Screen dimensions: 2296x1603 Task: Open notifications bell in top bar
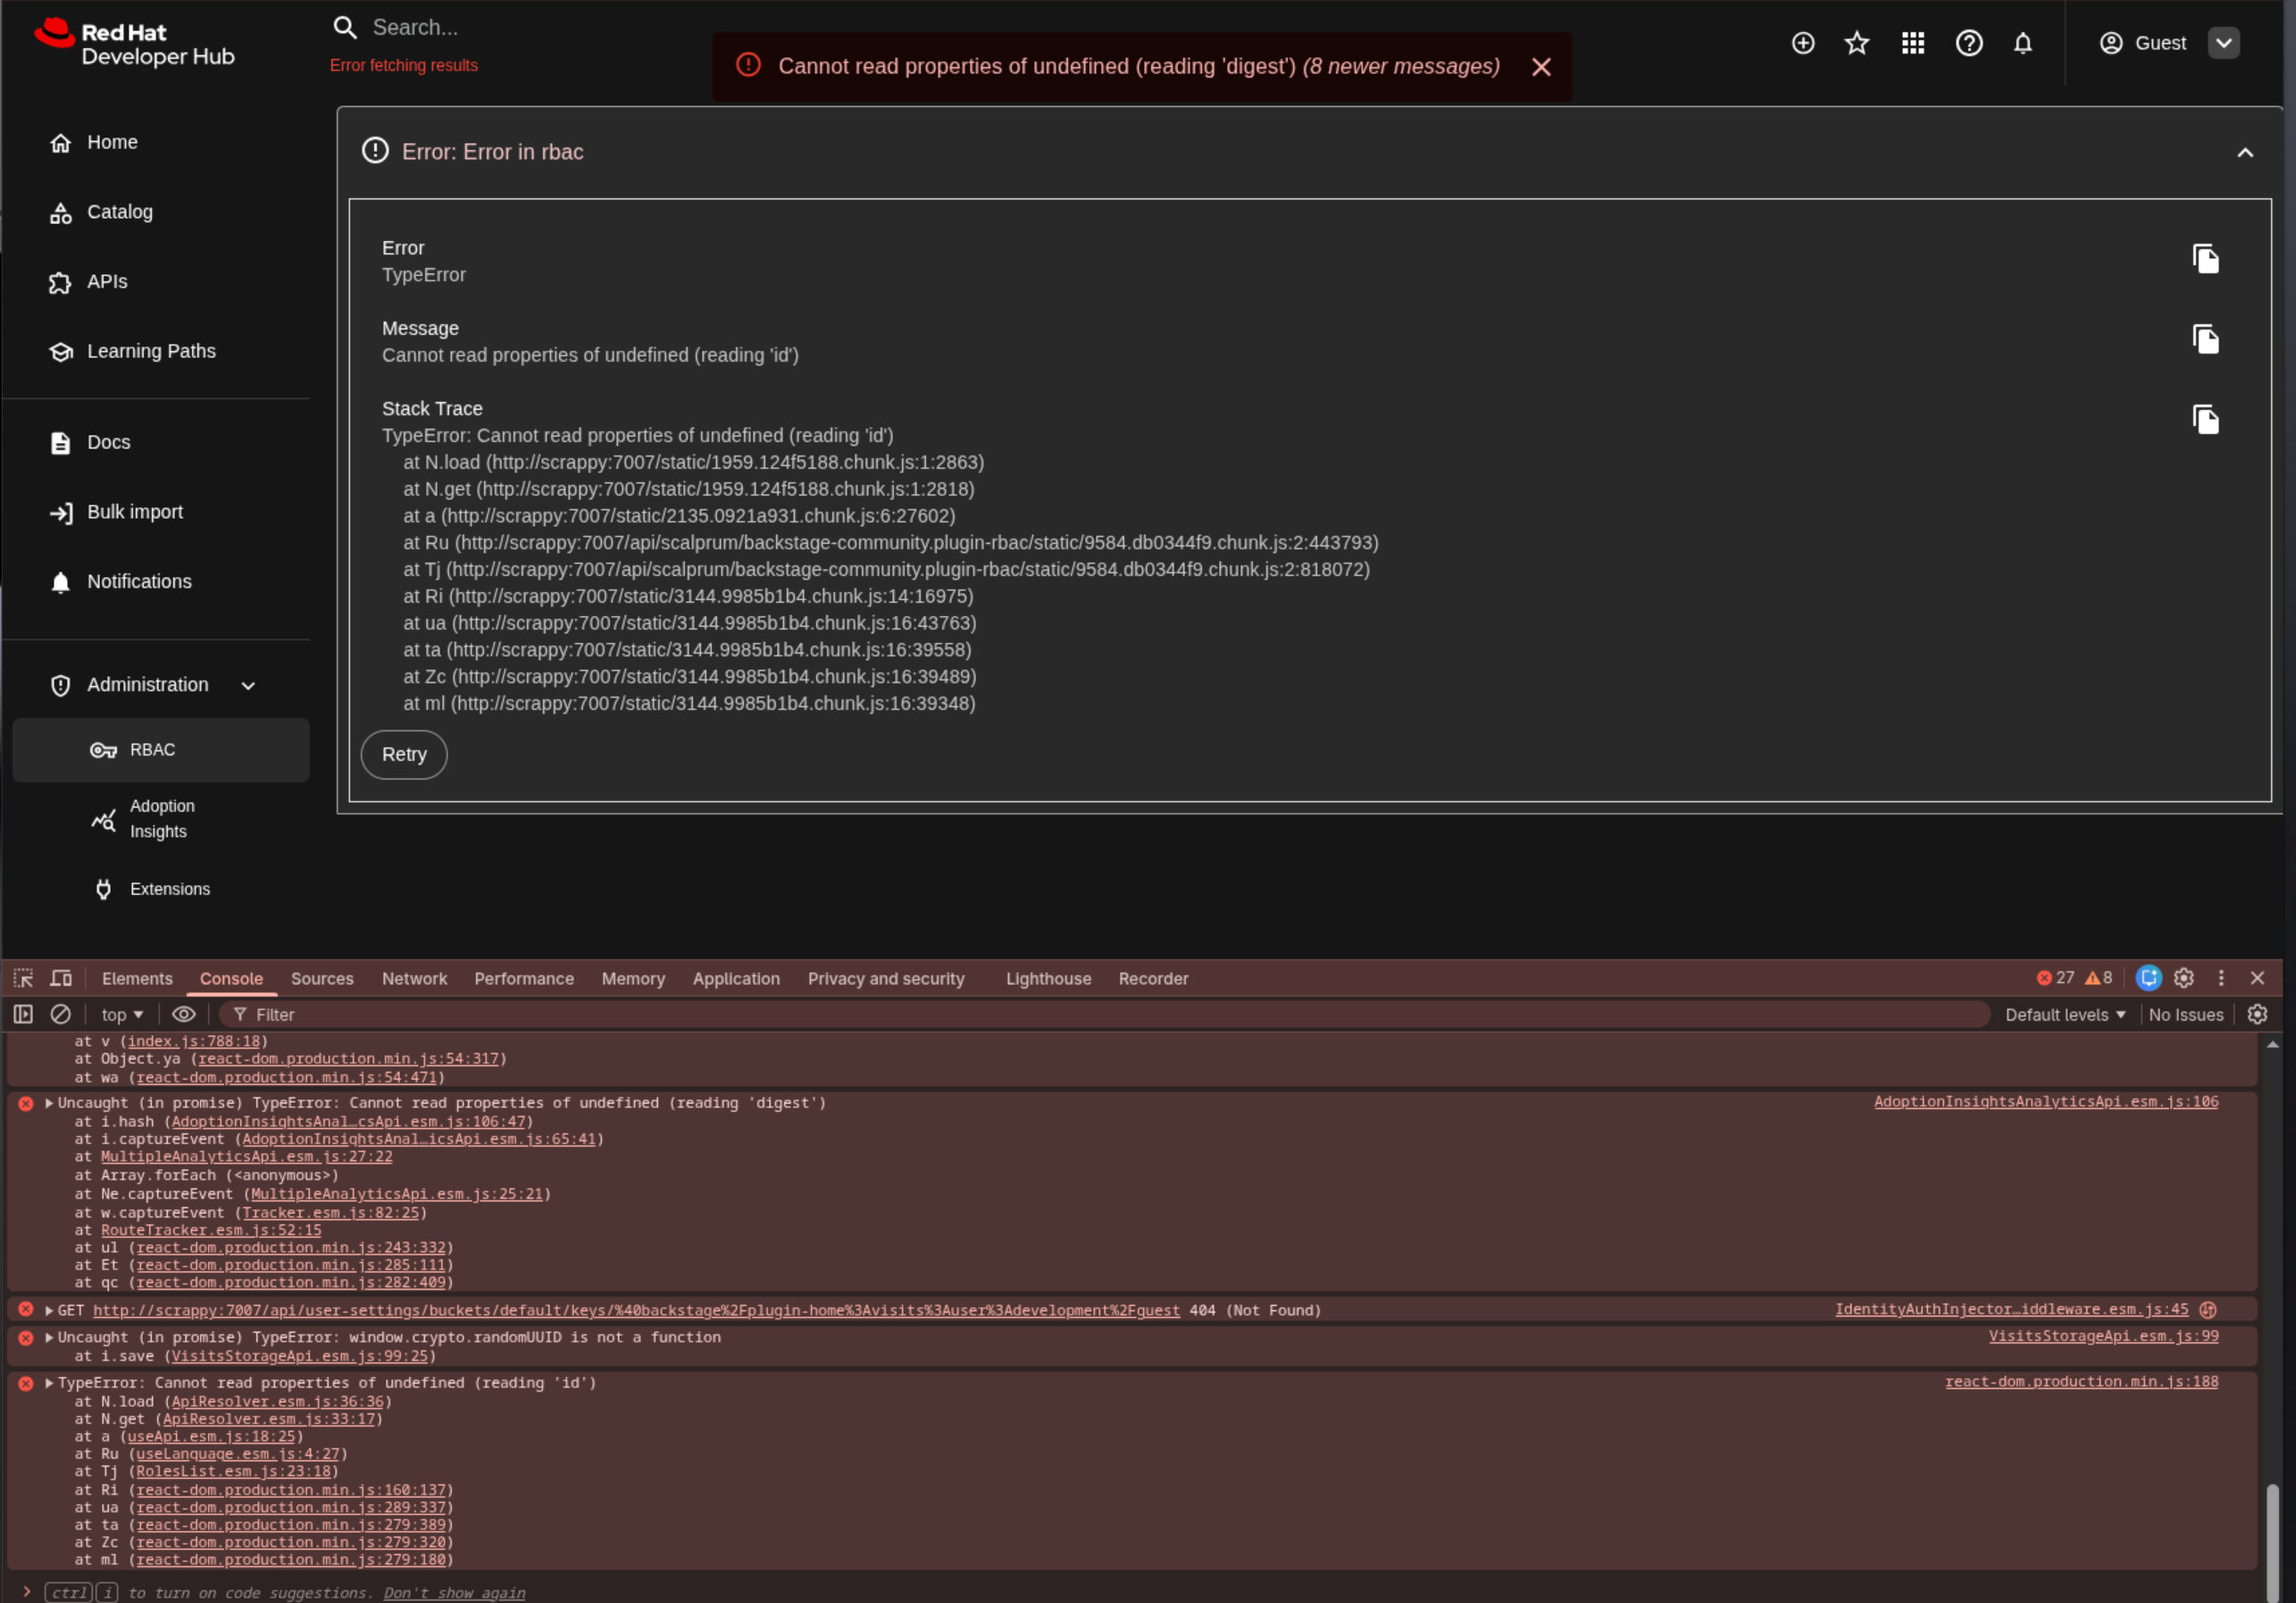point(2022,43)
